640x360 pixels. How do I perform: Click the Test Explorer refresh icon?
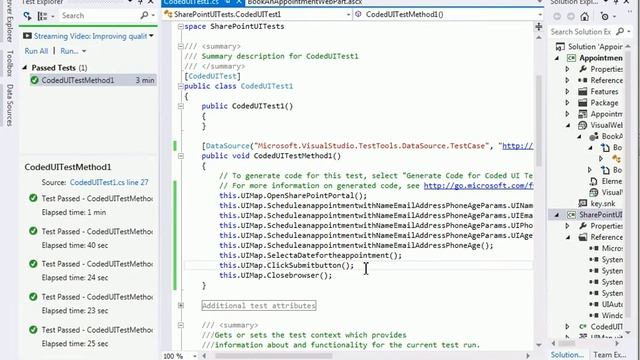click(x=27, y=16)
